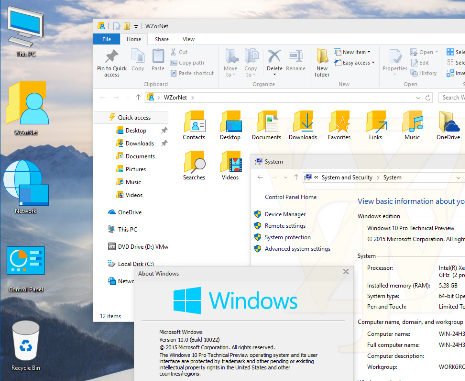The image size is (465, 381).
Task: Select the Searches folder icon
Action: (x=194, y=165)
